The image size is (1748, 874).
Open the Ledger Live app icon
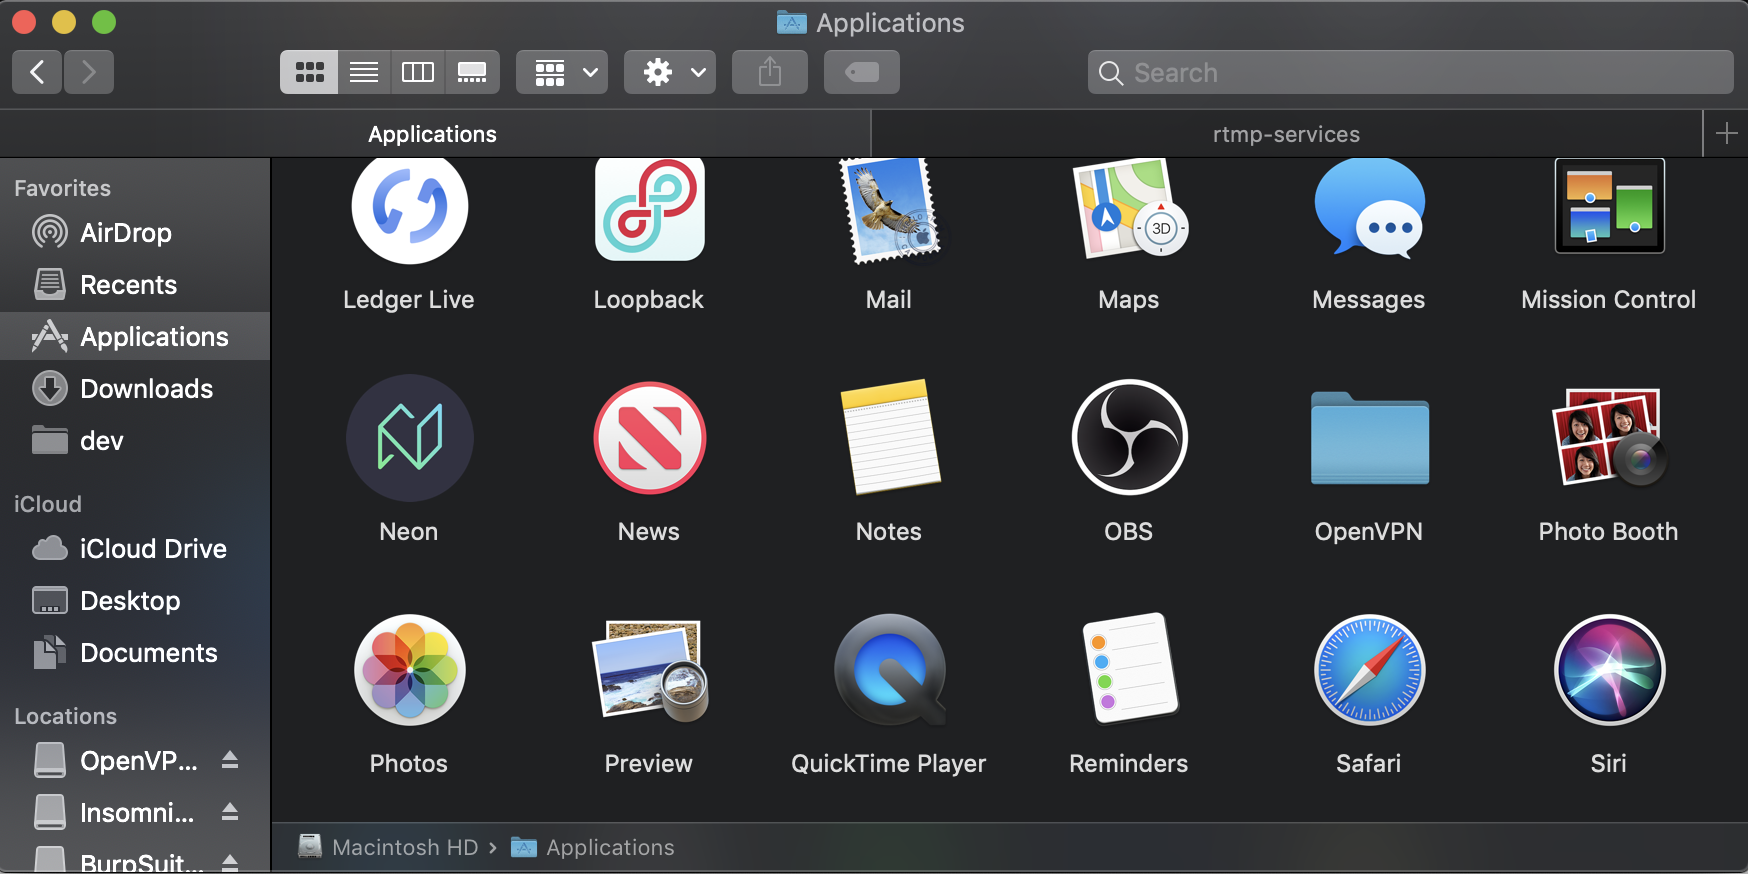[x=409, y=207]
